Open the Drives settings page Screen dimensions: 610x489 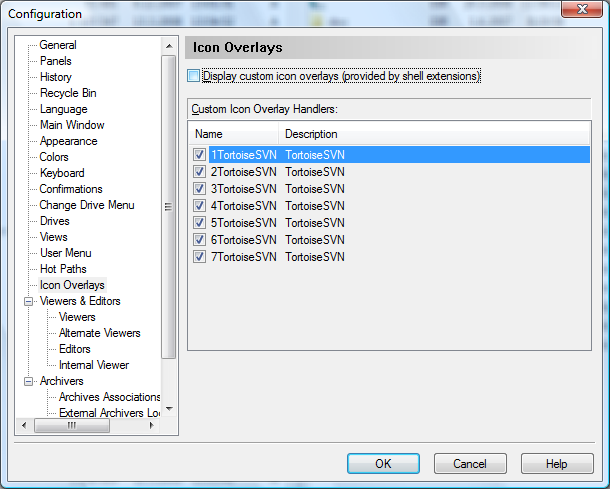coord(54,221)
